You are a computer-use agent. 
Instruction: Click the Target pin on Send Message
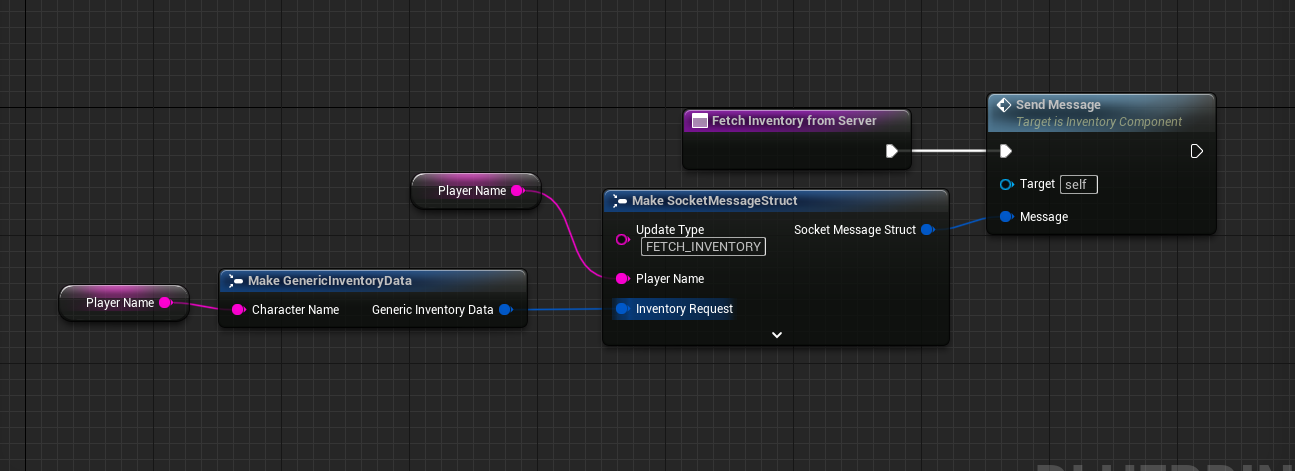click(1006, 184)
